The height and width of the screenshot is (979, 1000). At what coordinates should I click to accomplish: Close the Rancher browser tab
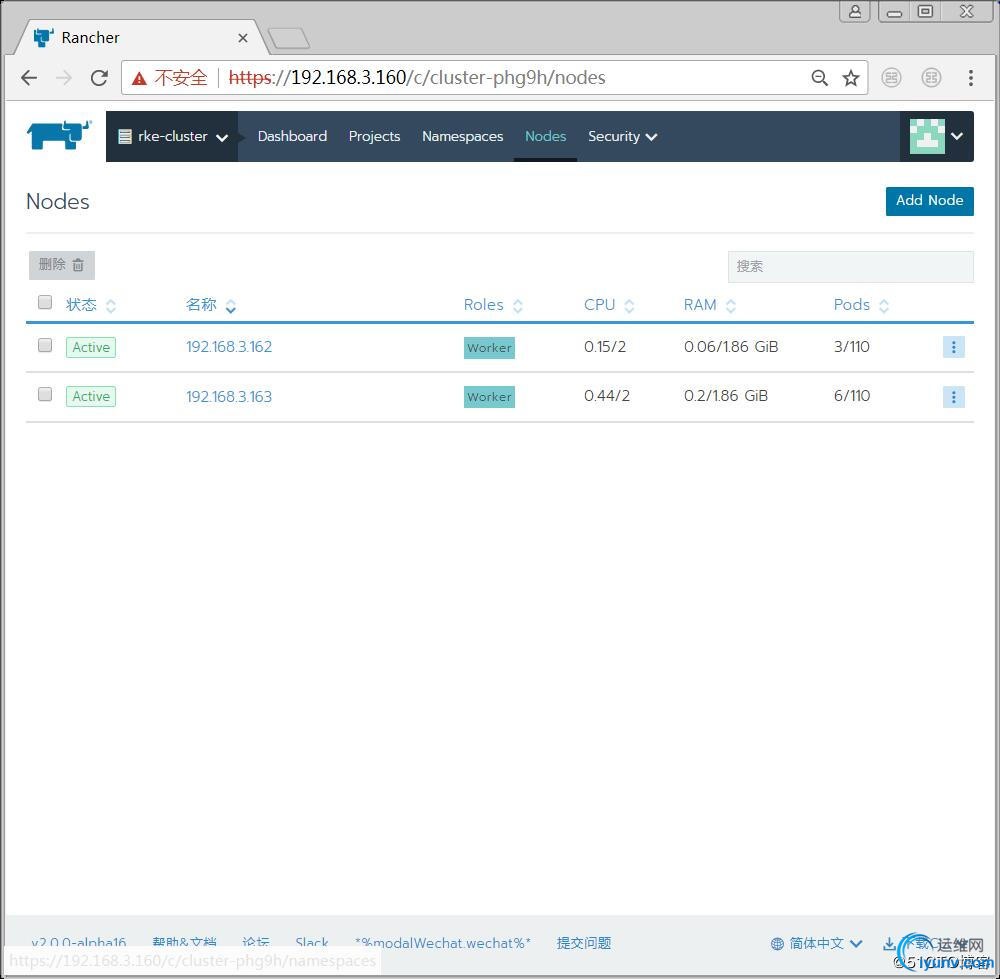tap(242, 38)
